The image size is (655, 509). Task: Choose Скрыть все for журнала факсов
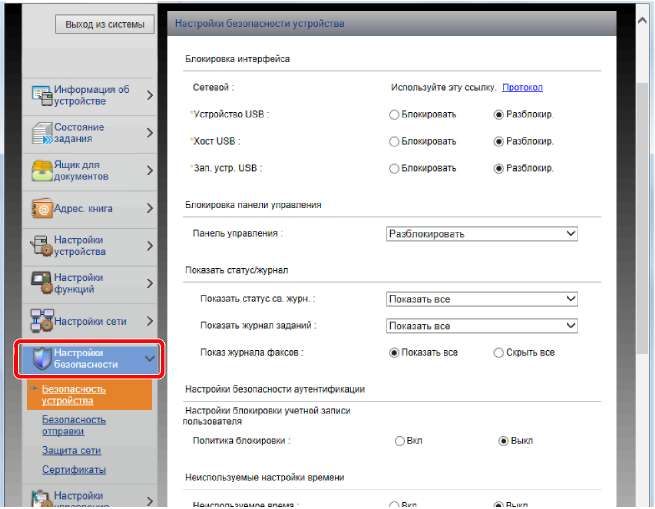coord(499,353)
